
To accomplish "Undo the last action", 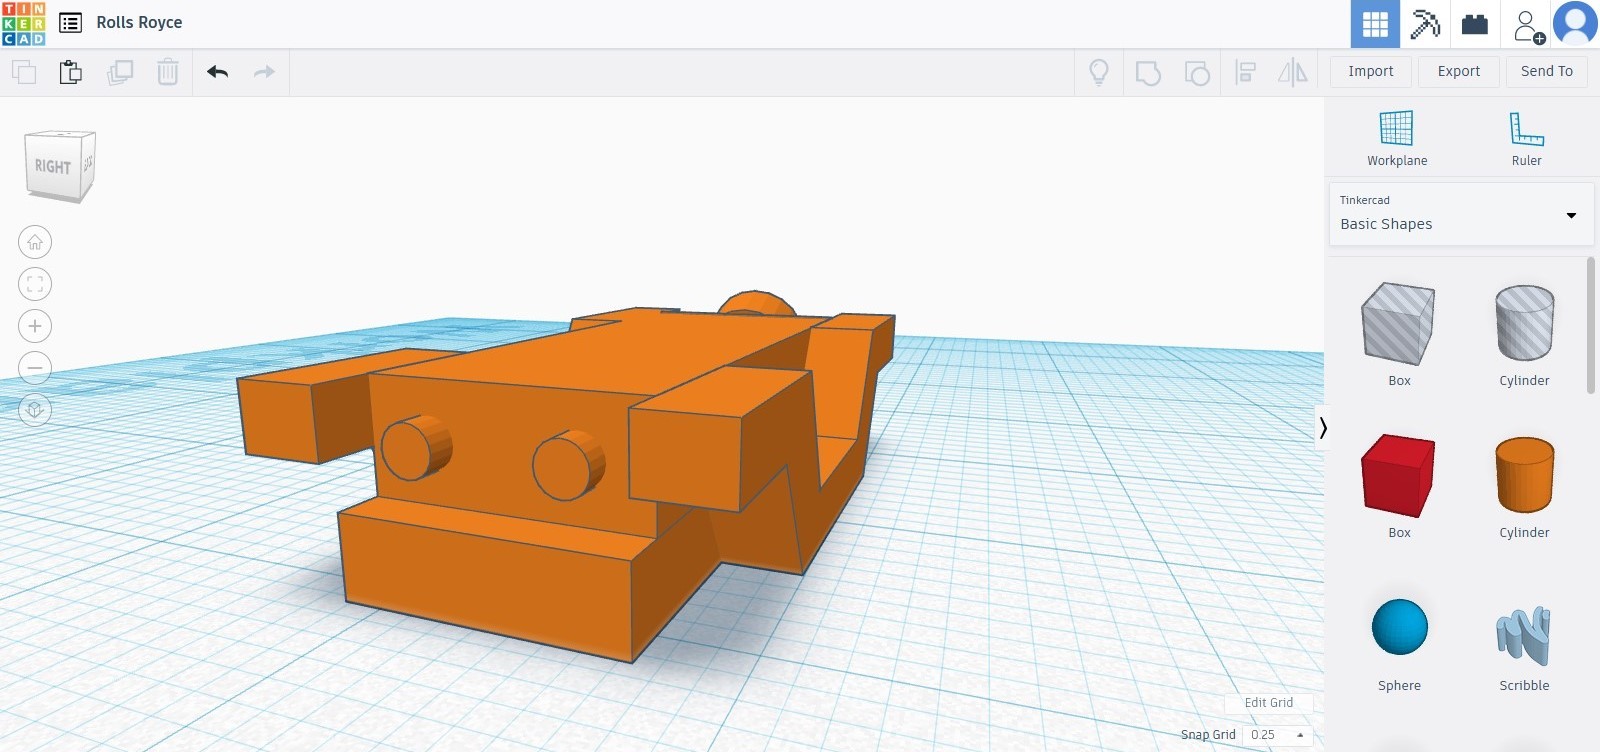I will (x=217, y=72).
